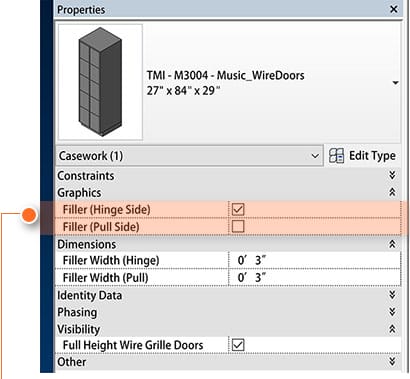Expand the Constraints section
The height and width of the screenshot is (379, 410).
392,175
